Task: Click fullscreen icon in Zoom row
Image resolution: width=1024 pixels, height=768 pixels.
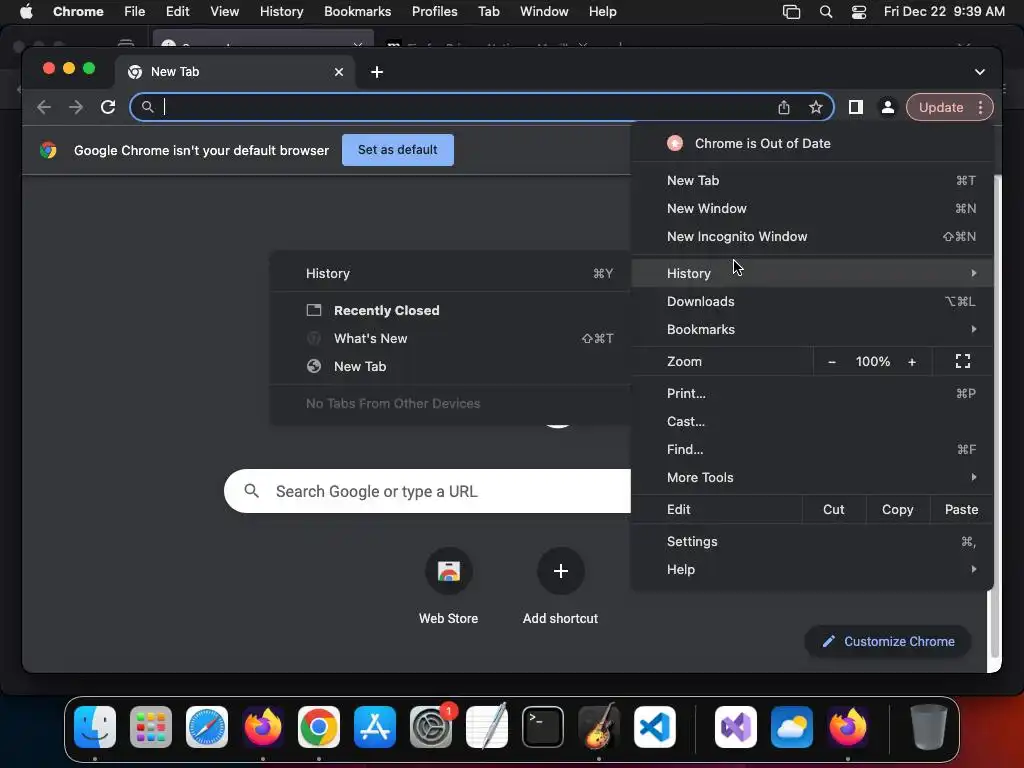Action: (963, 361)
